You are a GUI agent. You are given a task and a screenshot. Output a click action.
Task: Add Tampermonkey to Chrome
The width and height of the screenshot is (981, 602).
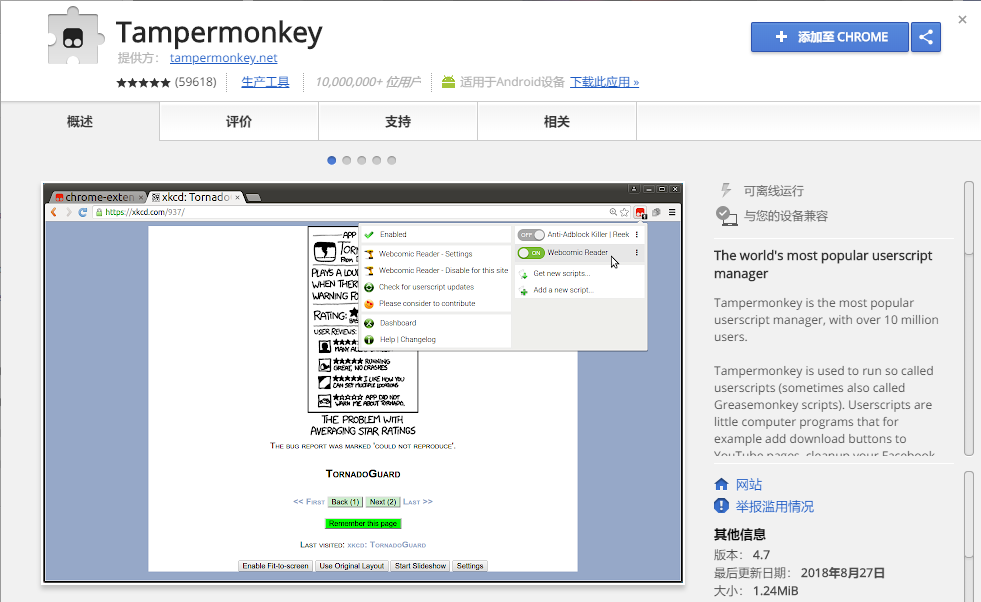[x=830, y=37]
